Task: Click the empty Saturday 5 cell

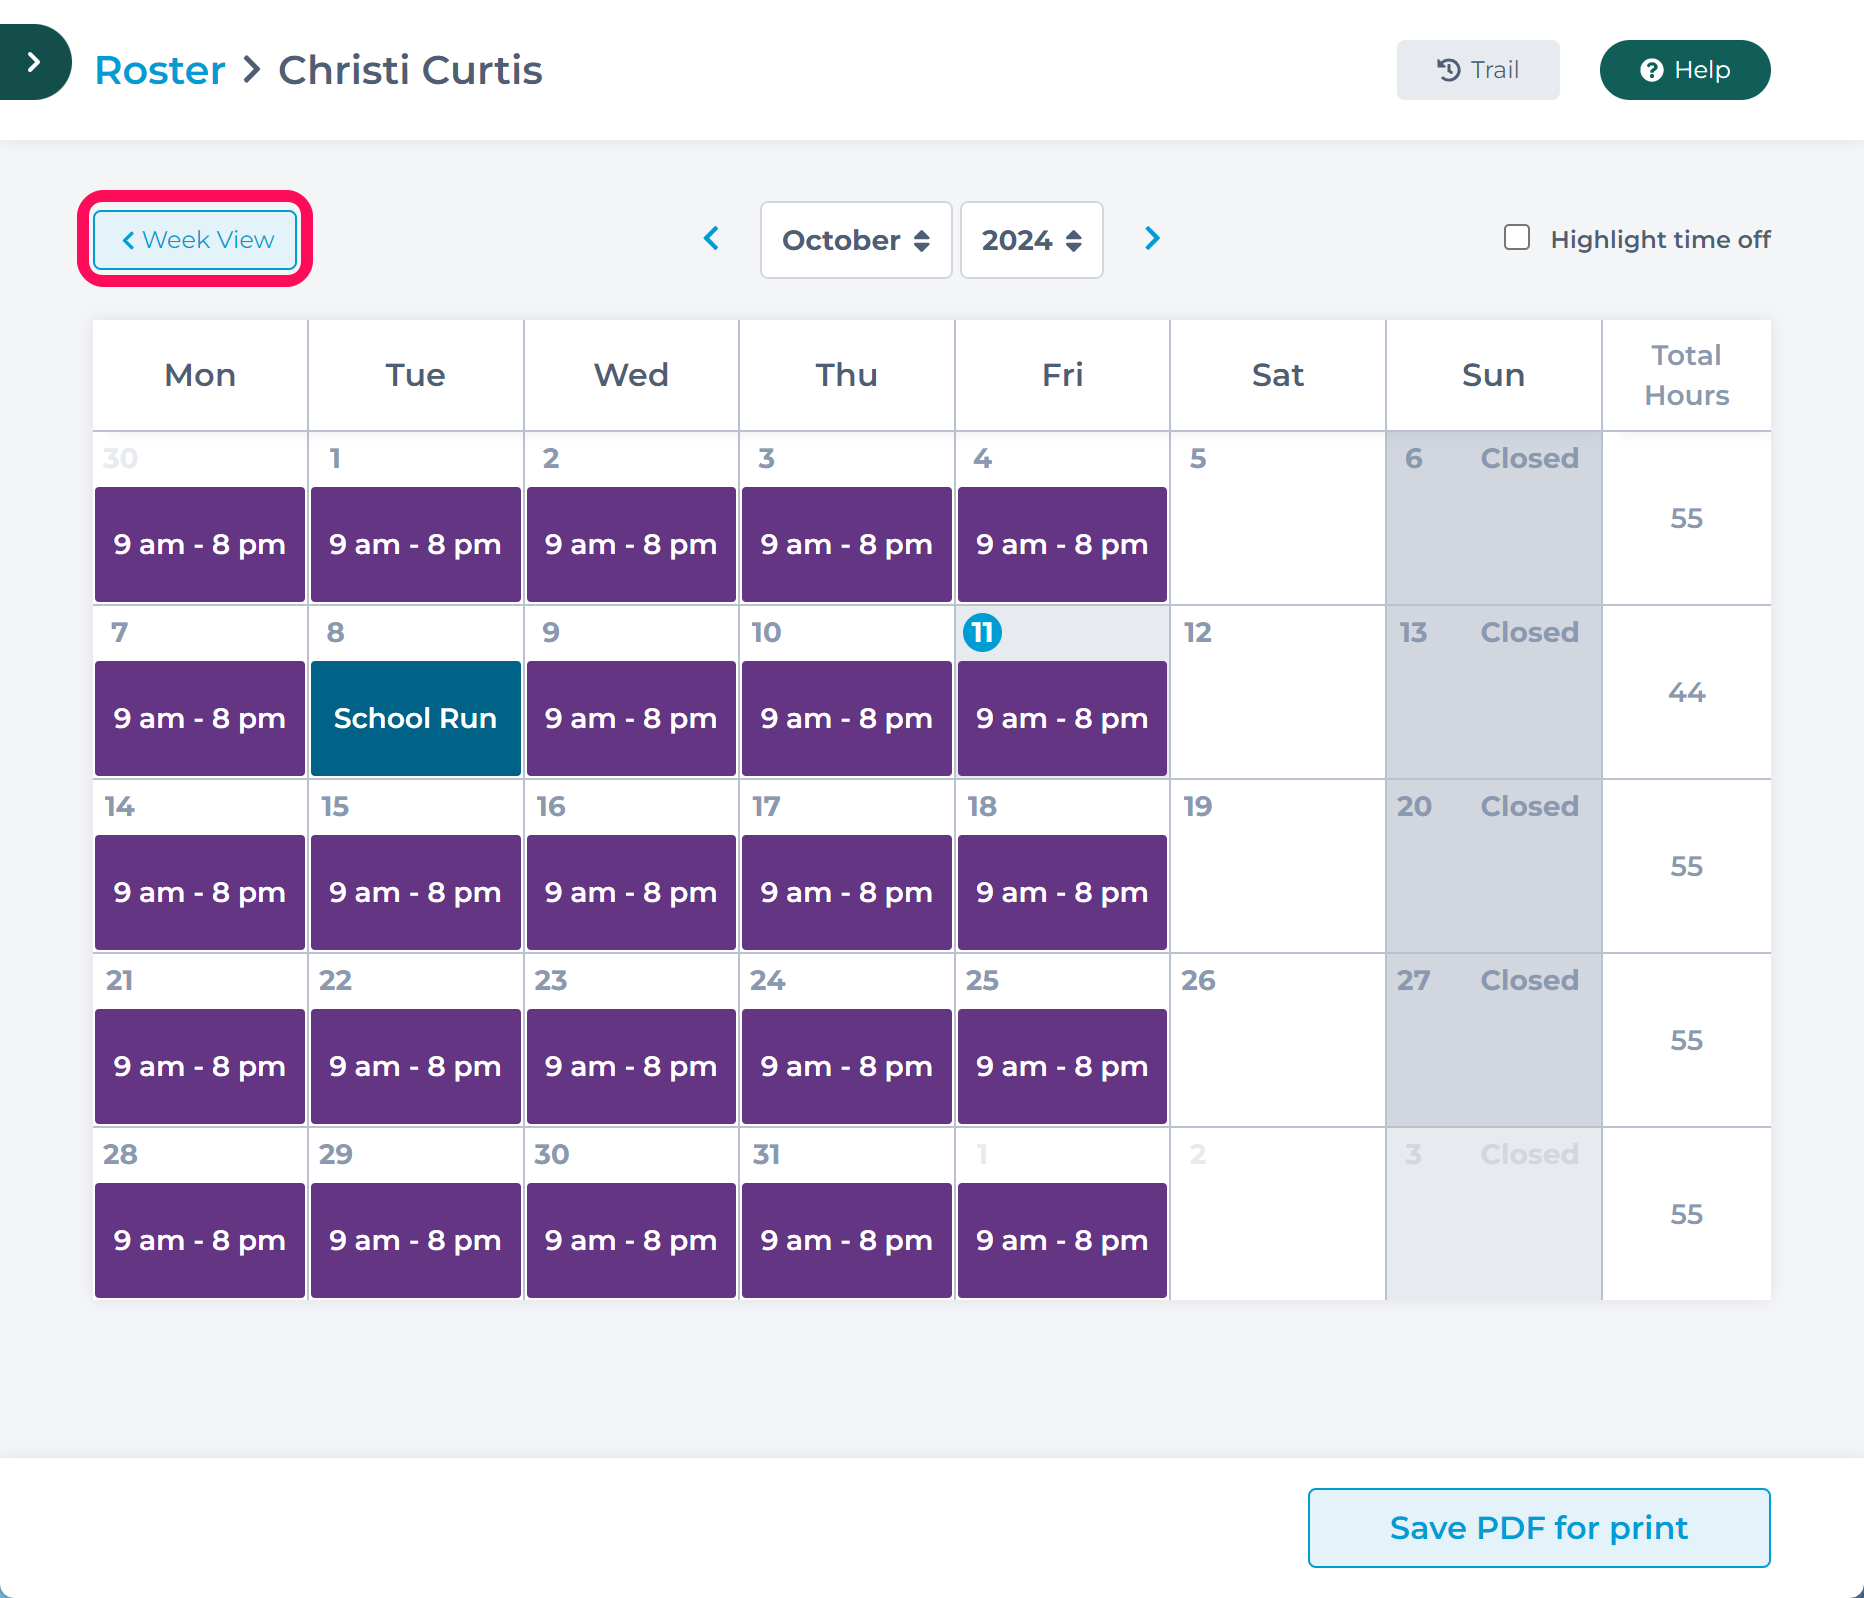Action: pos(1278,518)
